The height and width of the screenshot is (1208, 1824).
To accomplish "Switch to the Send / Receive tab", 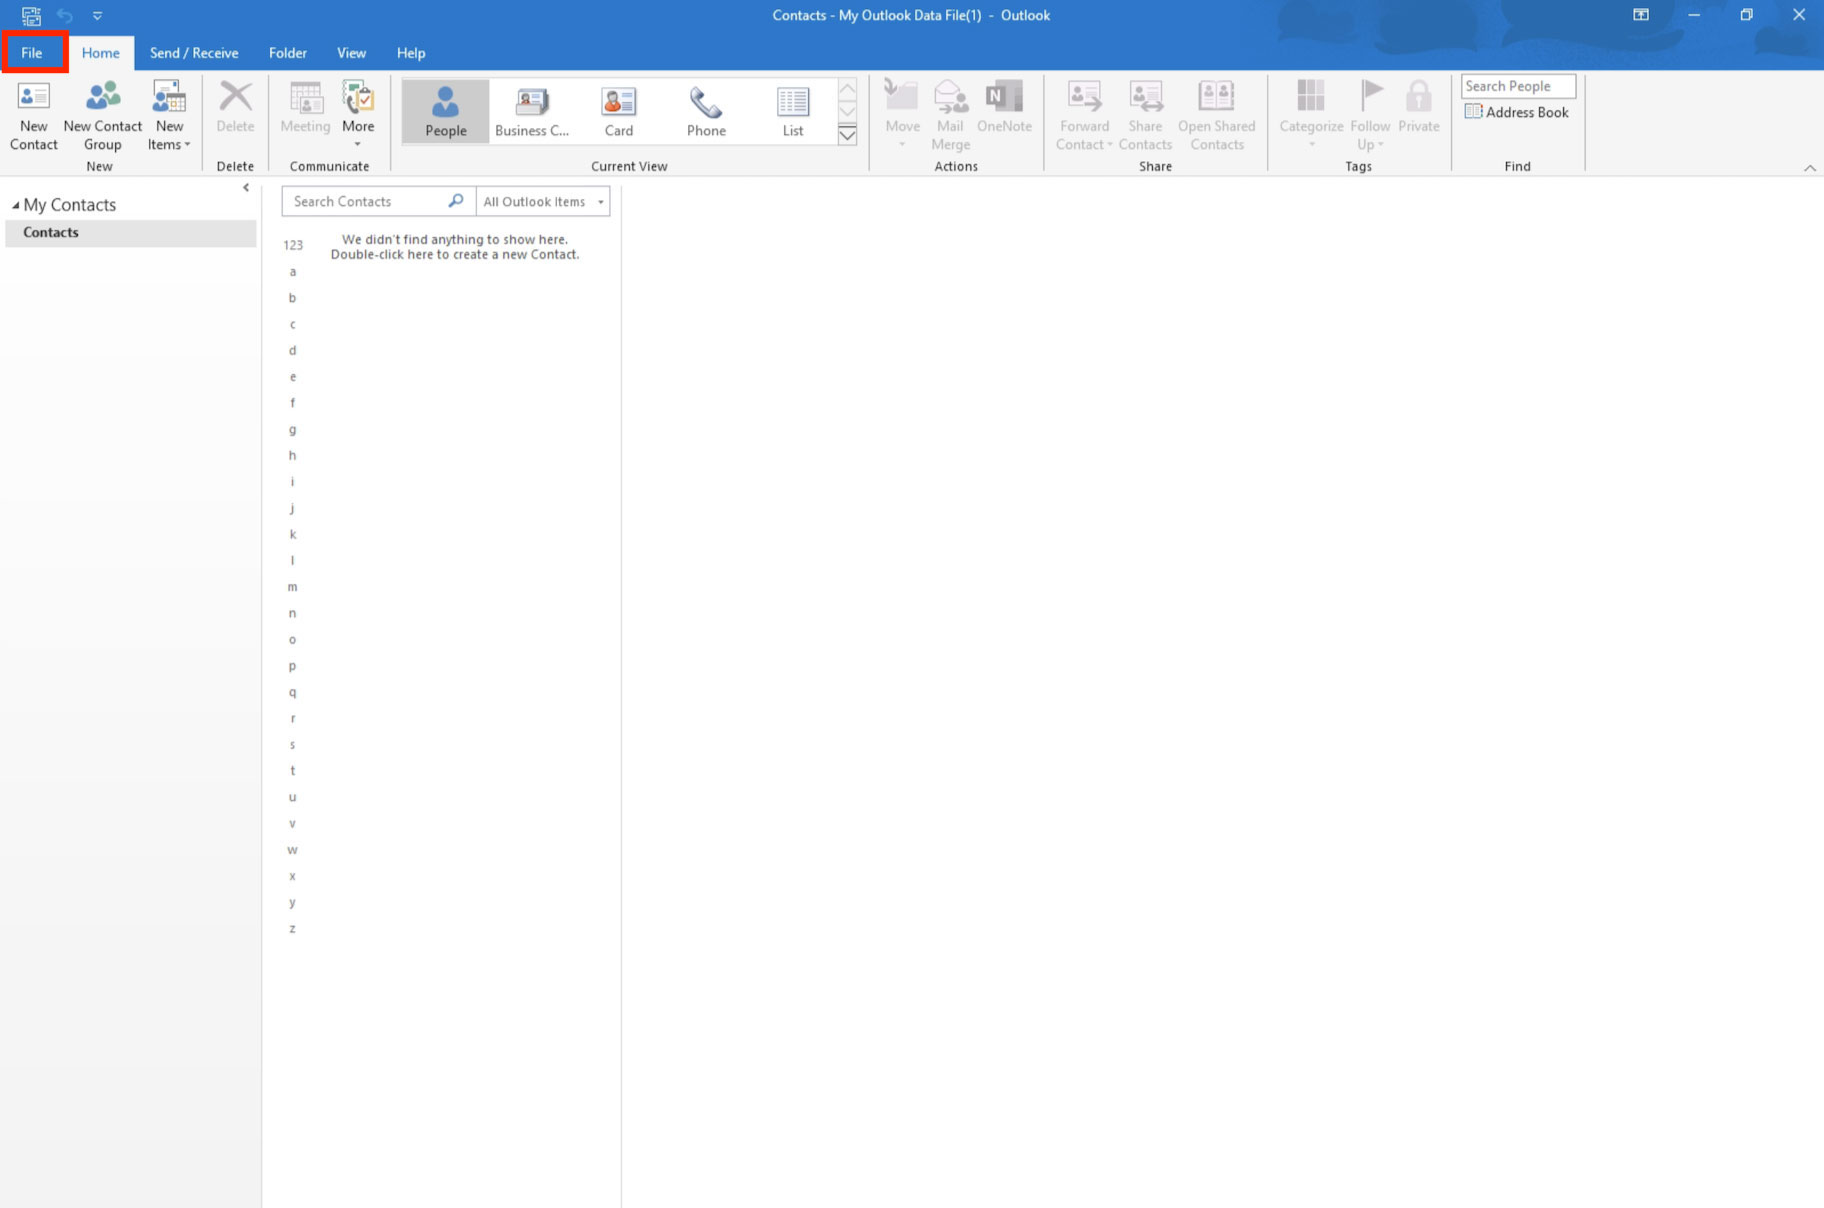I will pos(194,53).
